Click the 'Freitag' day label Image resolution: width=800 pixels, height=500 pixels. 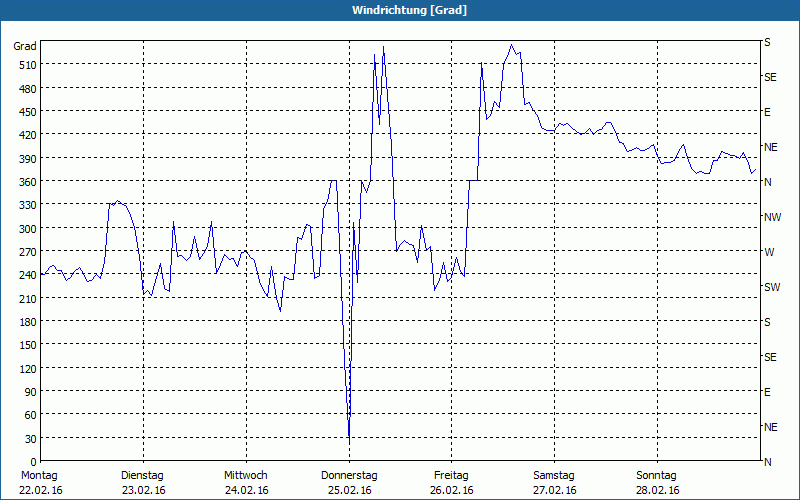(451, 476)
